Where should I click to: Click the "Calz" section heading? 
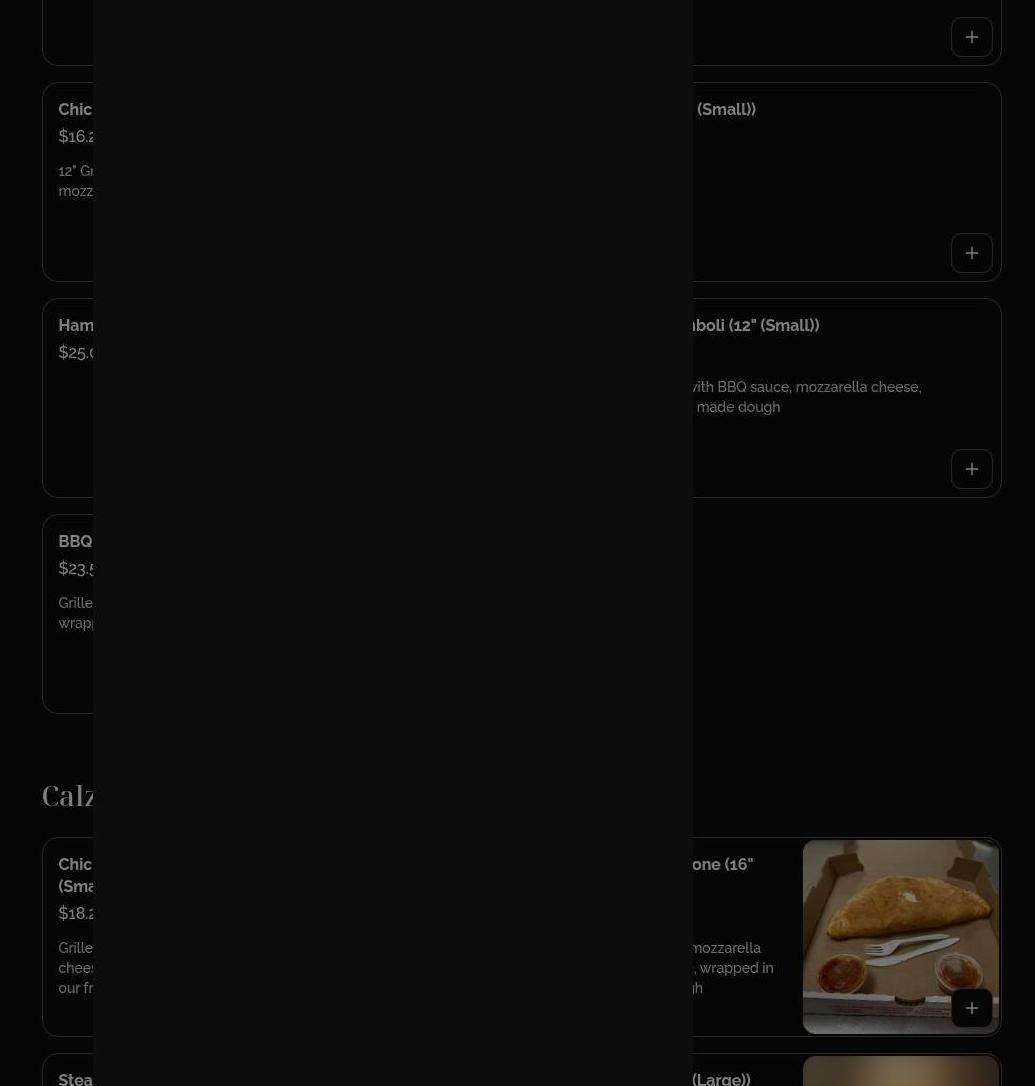[x=67, y=795]
